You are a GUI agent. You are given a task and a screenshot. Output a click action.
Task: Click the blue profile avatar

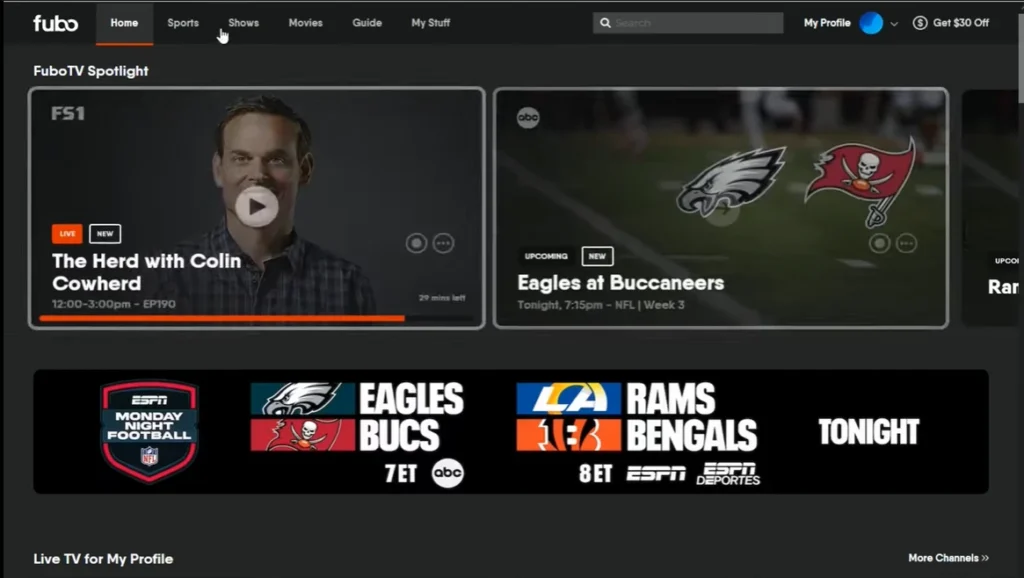click(x=871, y=23)
